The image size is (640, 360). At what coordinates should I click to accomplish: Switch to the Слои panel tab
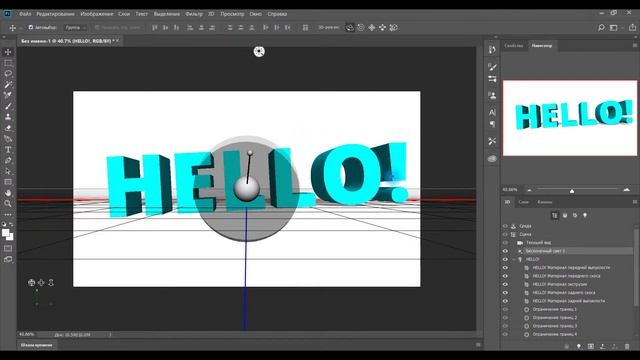coord(523,202)
